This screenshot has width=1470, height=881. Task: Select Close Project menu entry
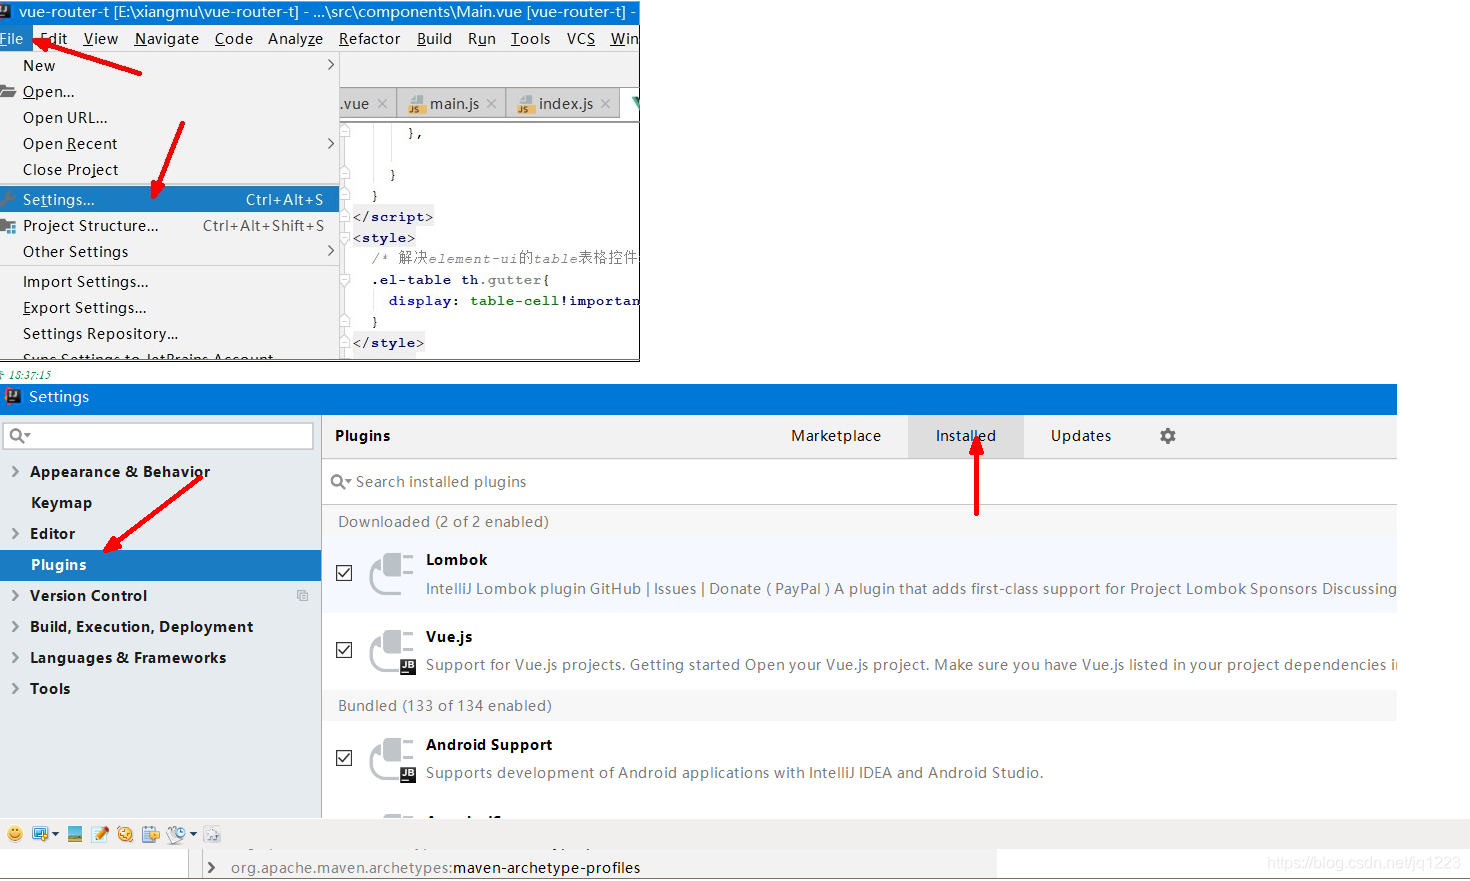click(169, 170)
